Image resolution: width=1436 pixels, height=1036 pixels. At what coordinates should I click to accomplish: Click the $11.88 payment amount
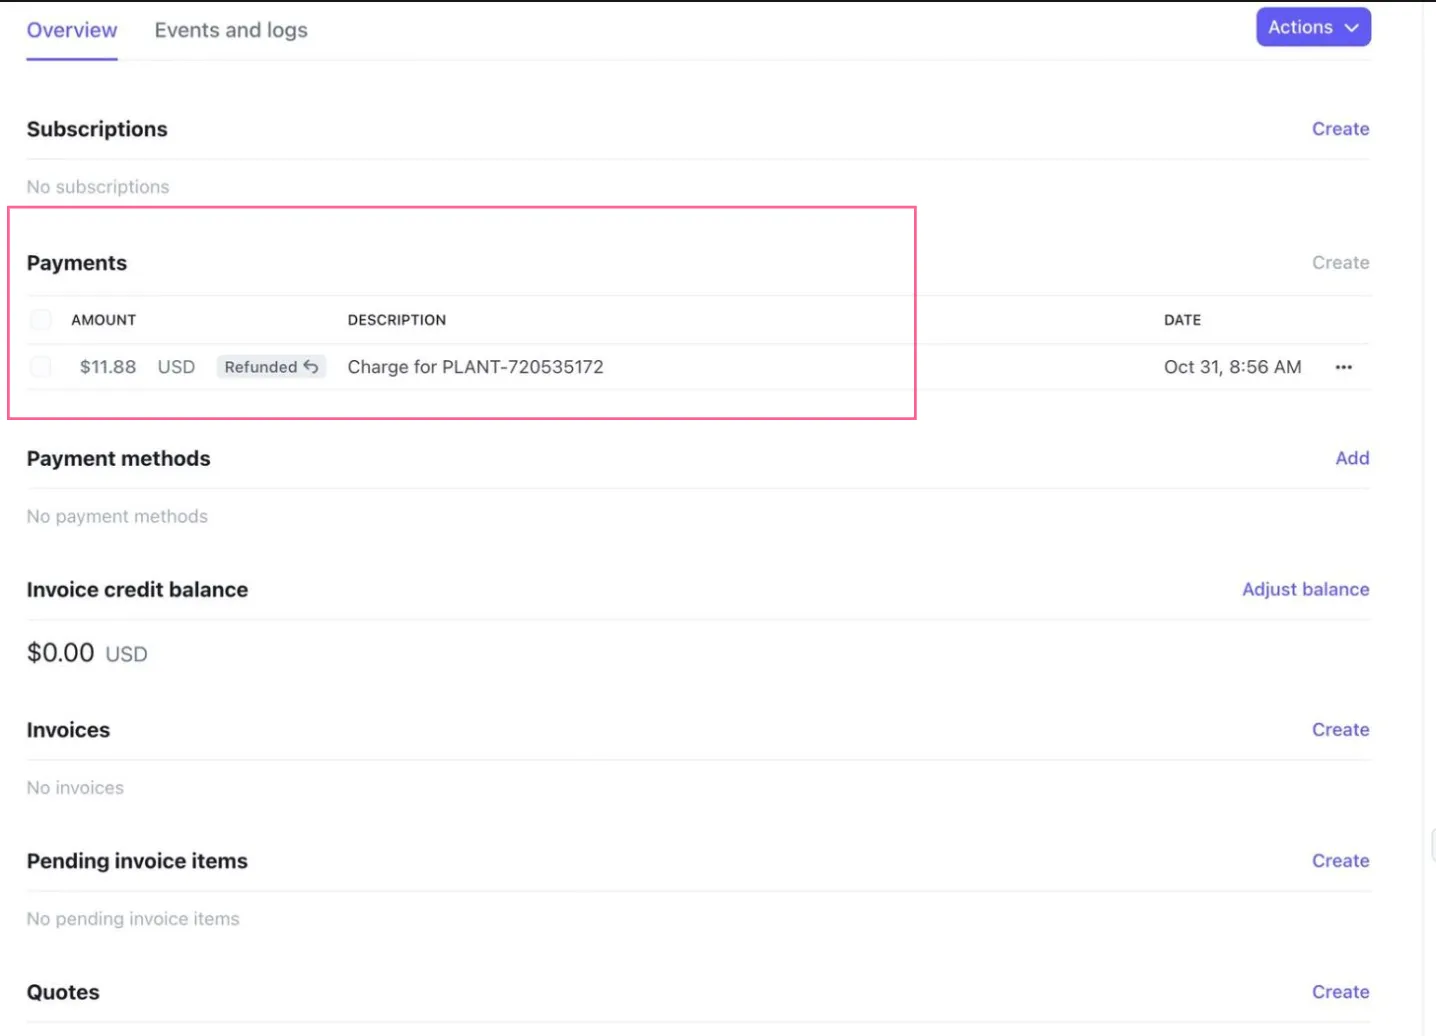click(108, 367)
